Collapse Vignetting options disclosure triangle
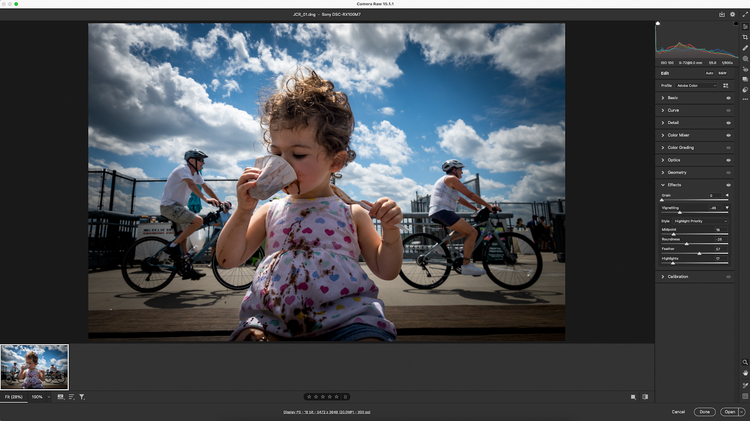 click(728, 208)
